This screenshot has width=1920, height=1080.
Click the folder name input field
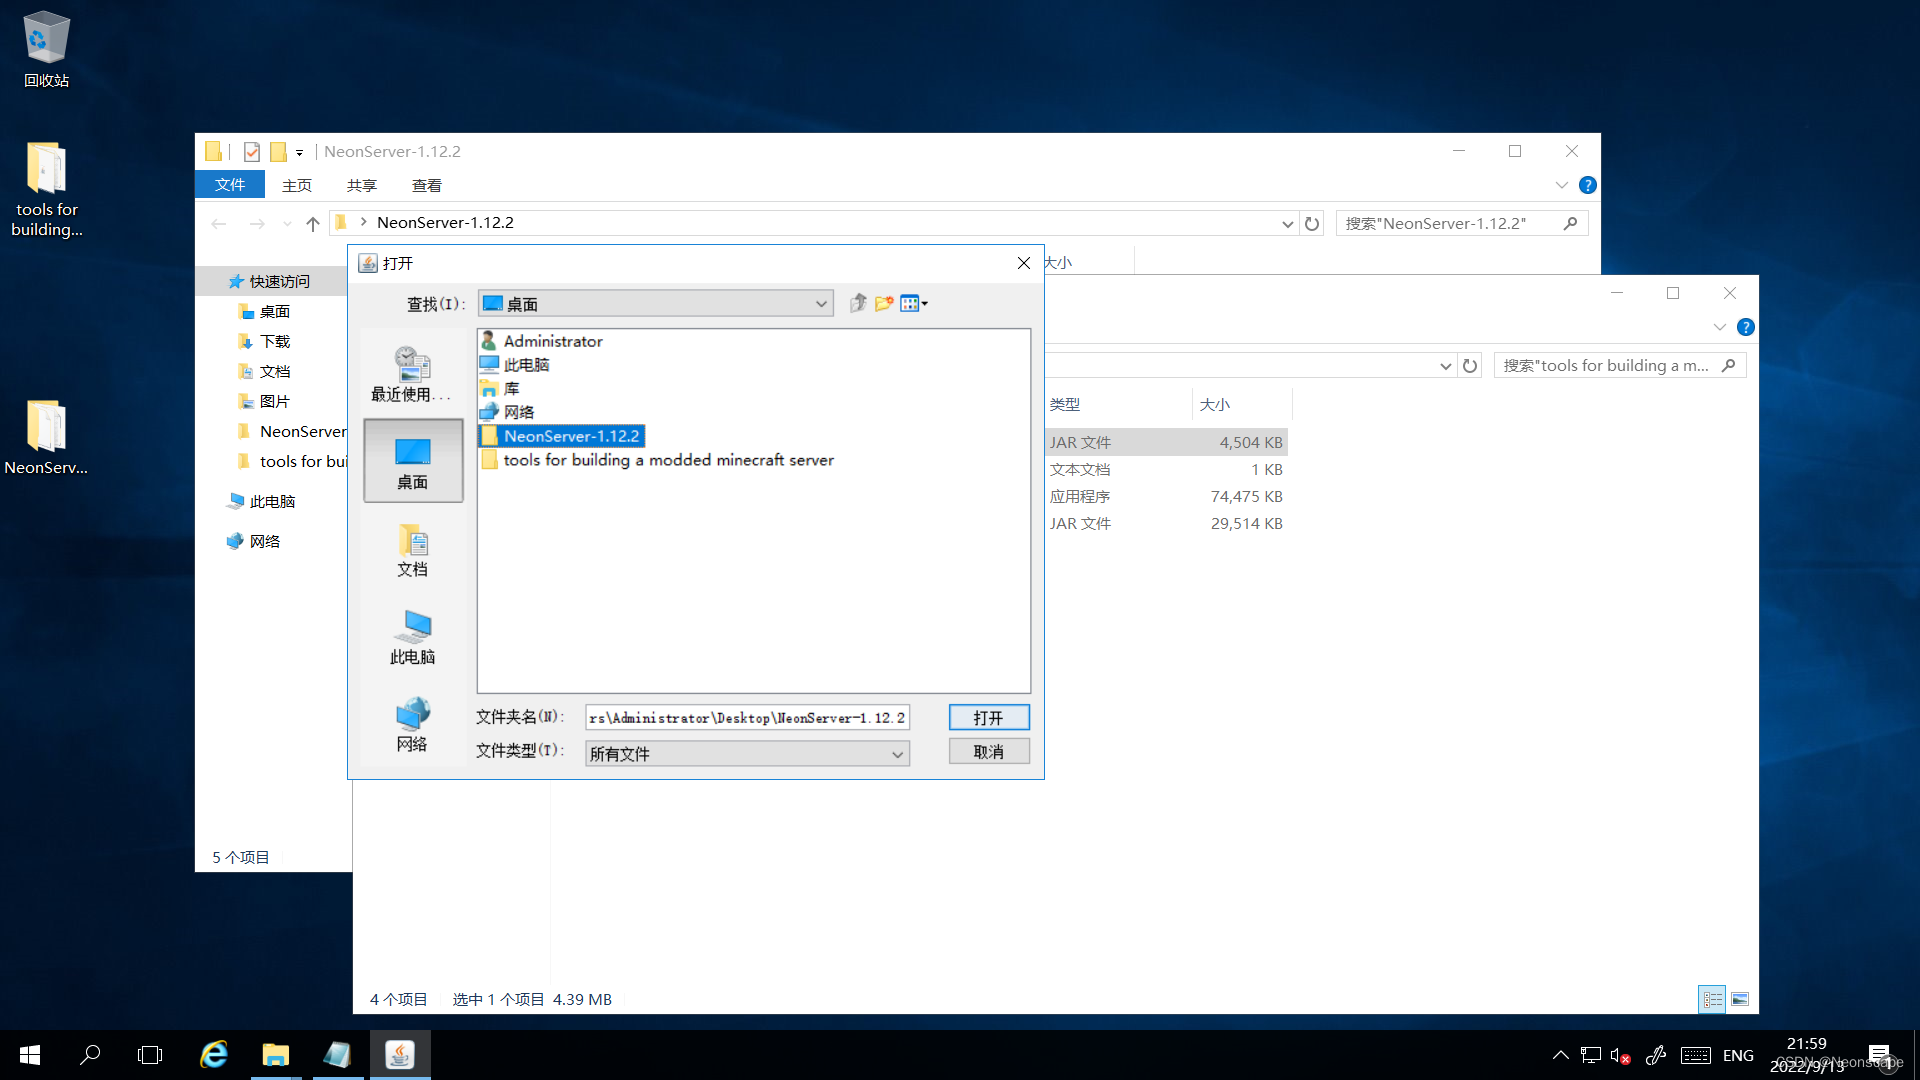tap(746, 717)
